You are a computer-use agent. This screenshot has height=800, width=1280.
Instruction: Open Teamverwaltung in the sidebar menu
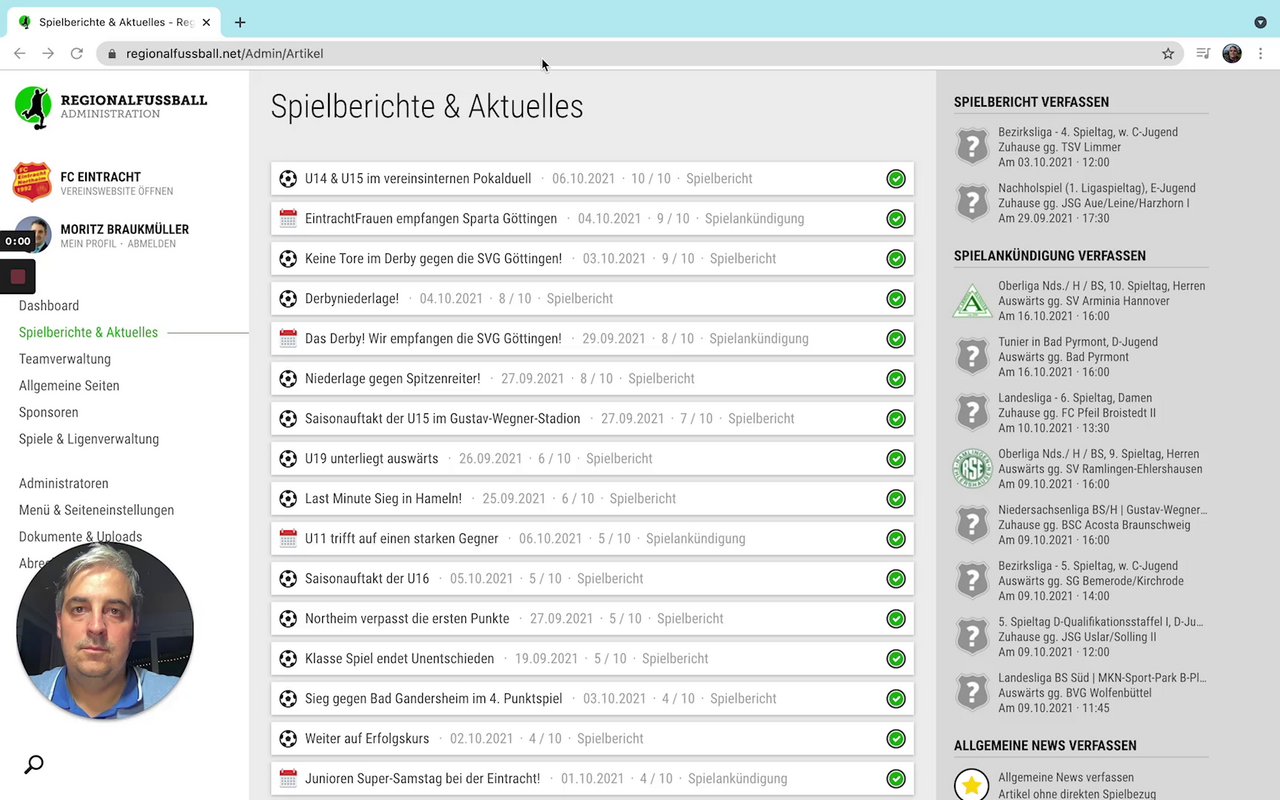(65, 359)
